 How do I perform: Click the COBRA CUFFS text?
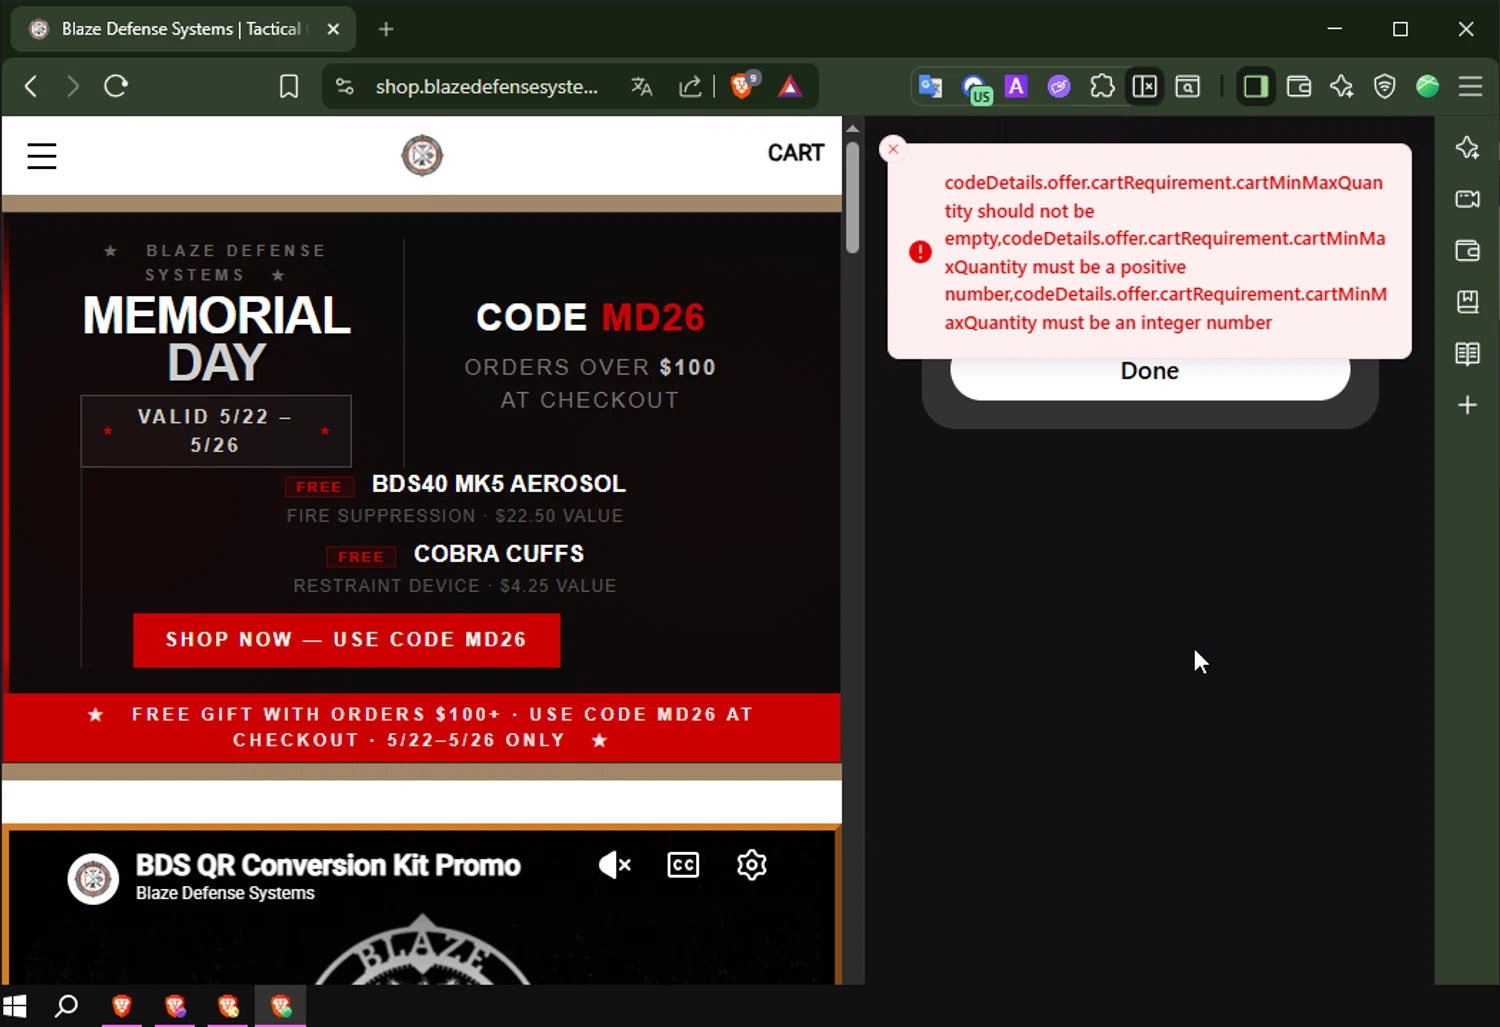coord(499,554)
